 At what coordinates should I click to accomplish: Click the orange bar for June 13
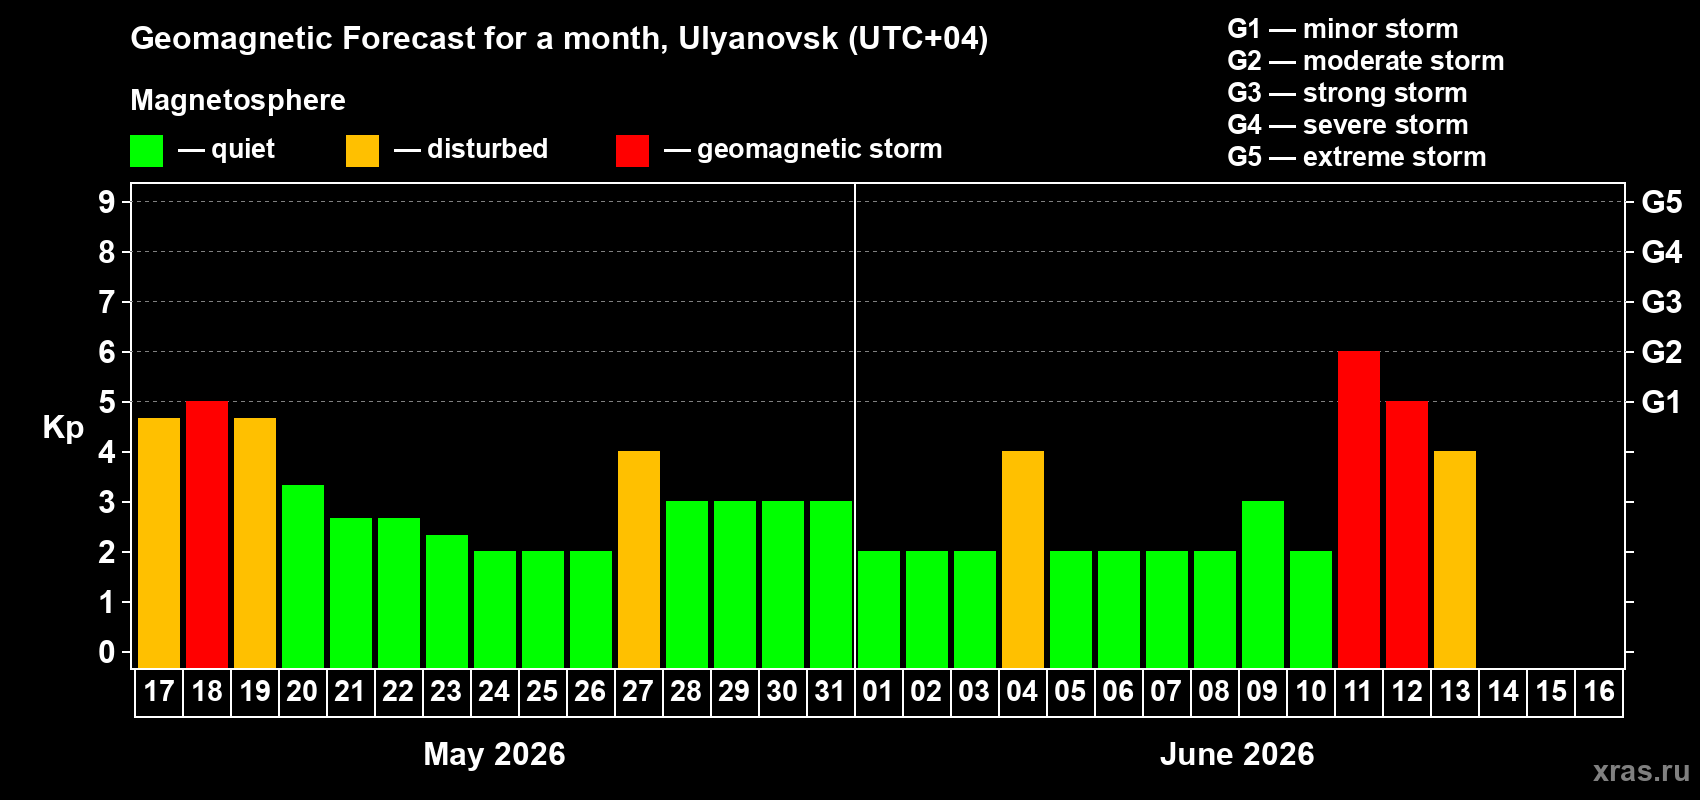[x=1455, y=560]
